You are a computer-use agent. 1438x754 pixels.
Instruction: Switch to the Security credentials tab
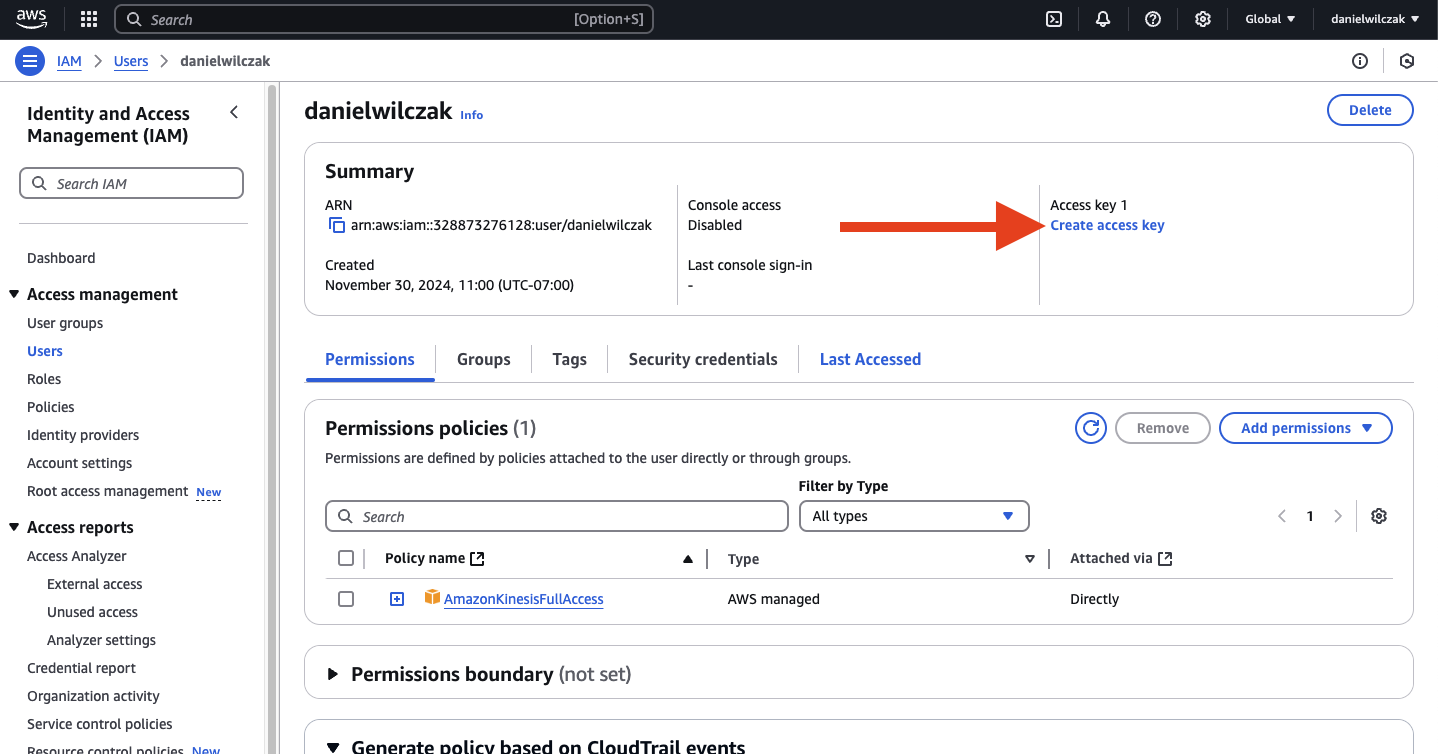(x=703, y=359)
